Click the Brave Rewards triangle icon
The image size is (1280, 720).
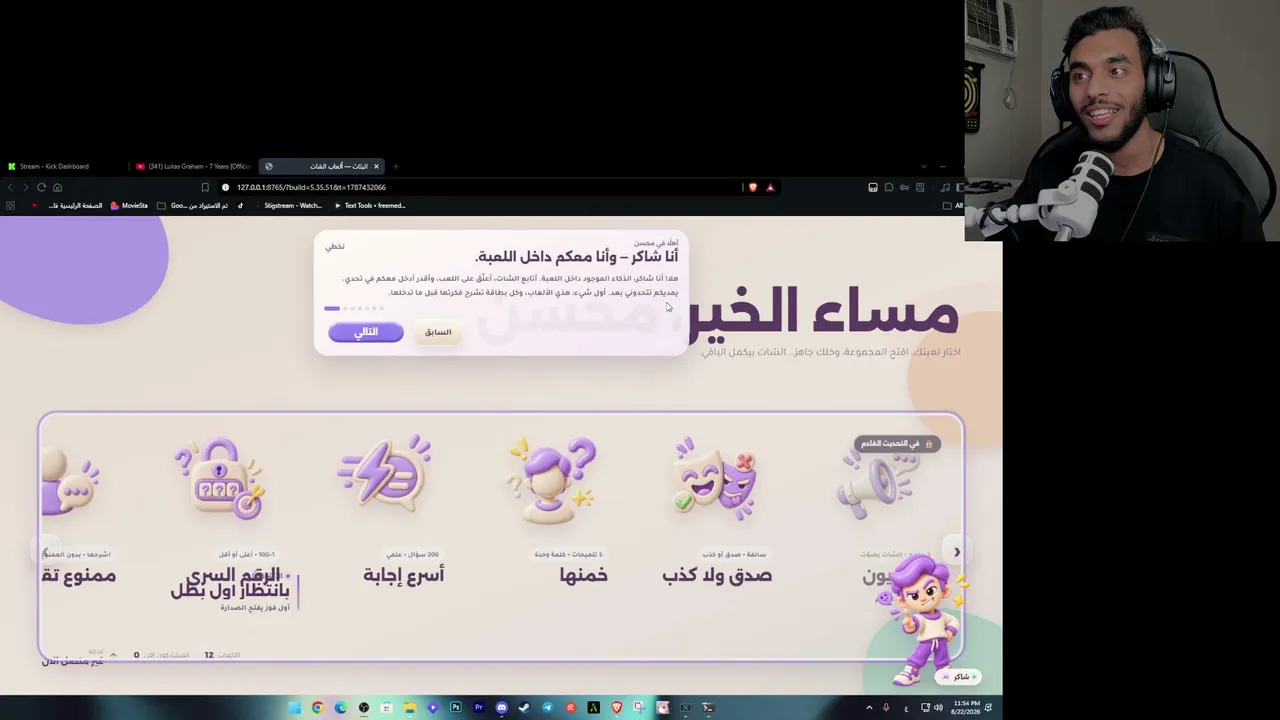[770, 187]
